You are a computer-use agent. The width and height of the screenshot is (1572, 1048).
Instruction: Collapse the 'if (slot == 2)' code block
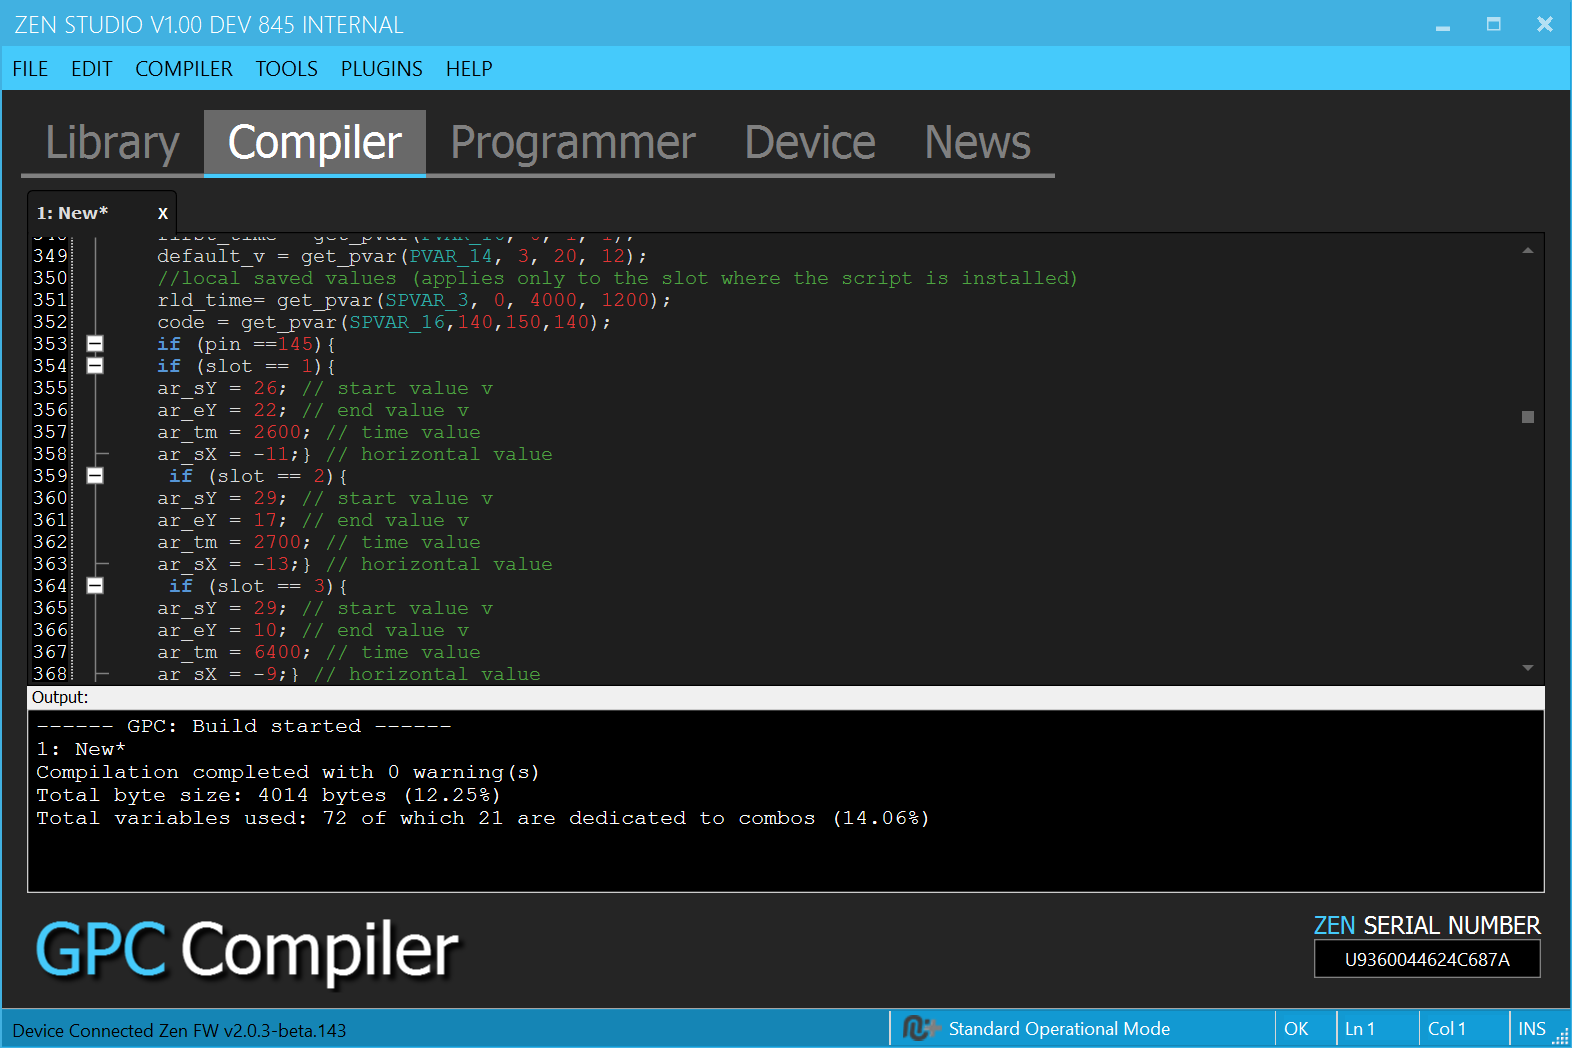click(95, 476)
